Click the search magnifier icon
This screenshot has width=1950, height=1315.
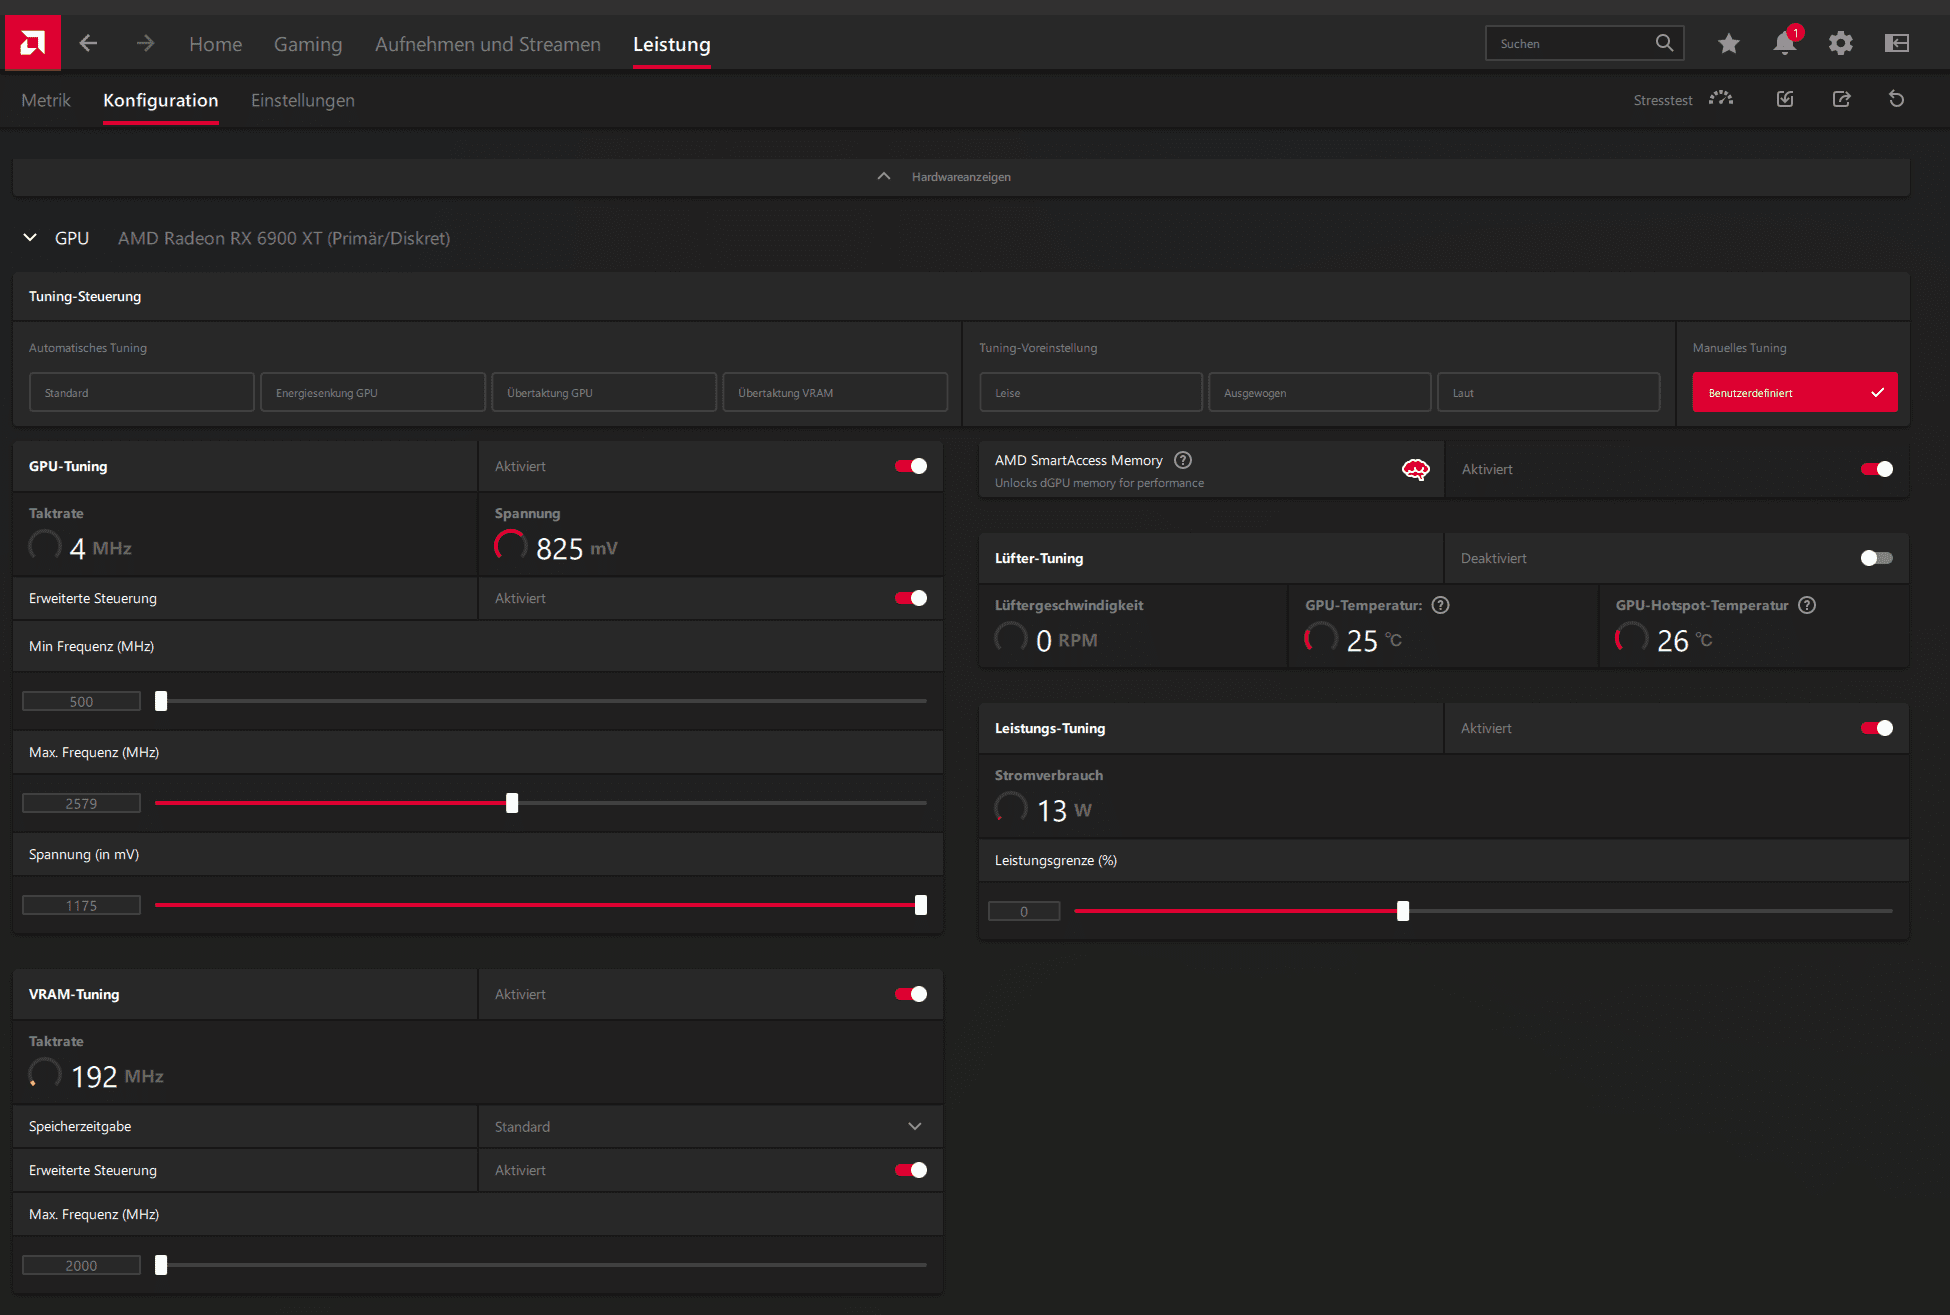tap(1664, 43)
